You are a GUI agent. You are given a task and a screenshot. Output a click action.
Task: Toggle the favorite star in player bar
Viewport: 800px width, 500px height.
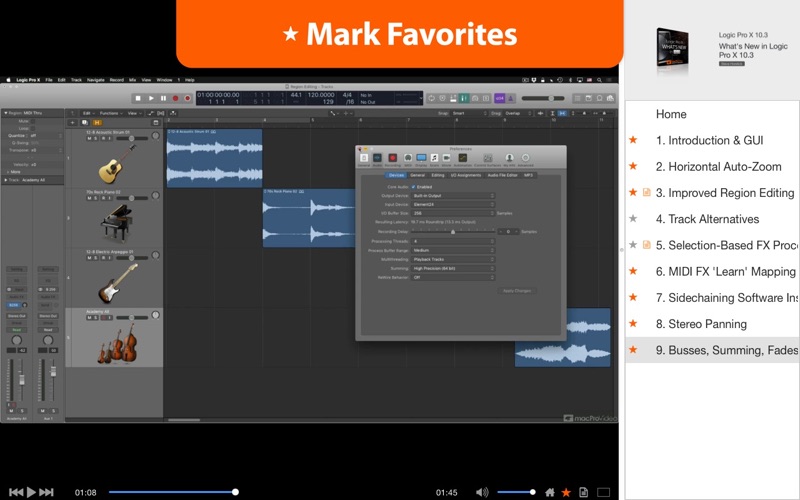566,492
